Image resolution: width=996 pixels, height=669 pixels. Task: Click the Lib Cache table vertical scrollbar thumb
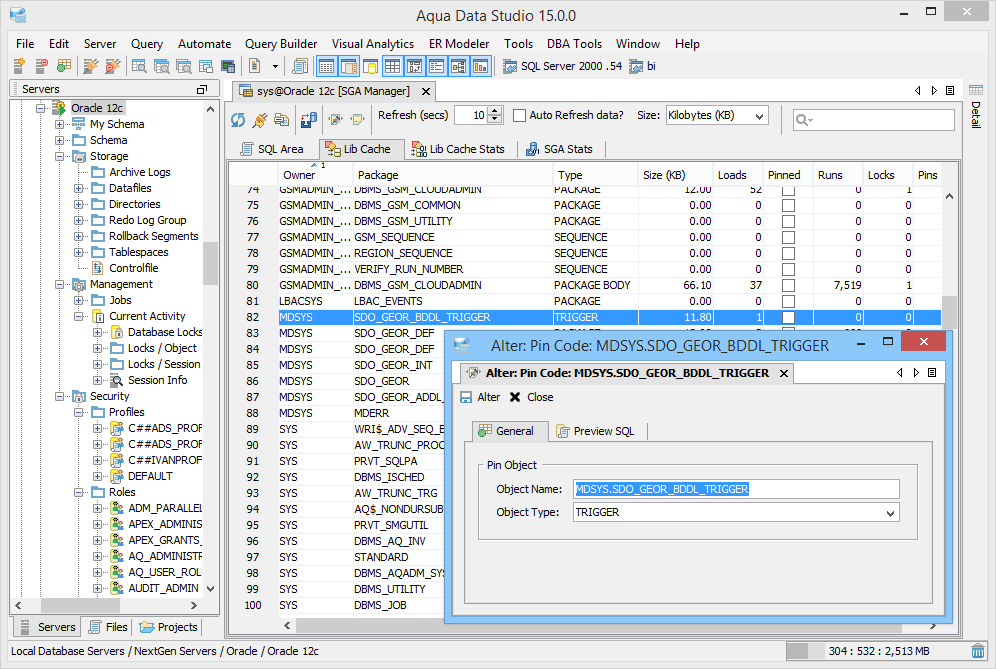[x=950, y=313]
